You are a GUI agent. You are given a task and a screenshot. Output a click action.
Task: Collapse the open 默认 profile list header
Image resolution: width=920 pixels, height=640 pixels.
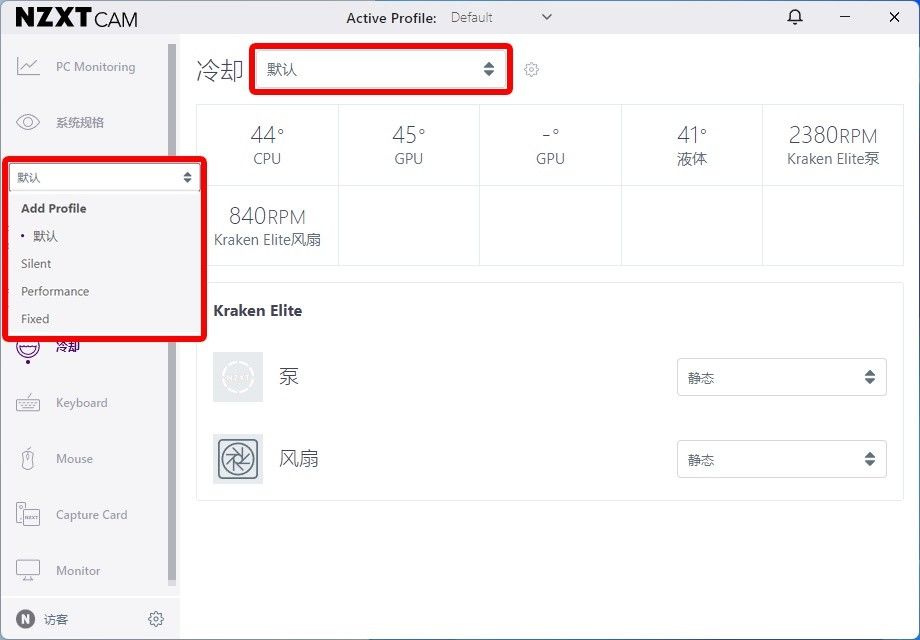pyautogui.click(x=104, y=177)
